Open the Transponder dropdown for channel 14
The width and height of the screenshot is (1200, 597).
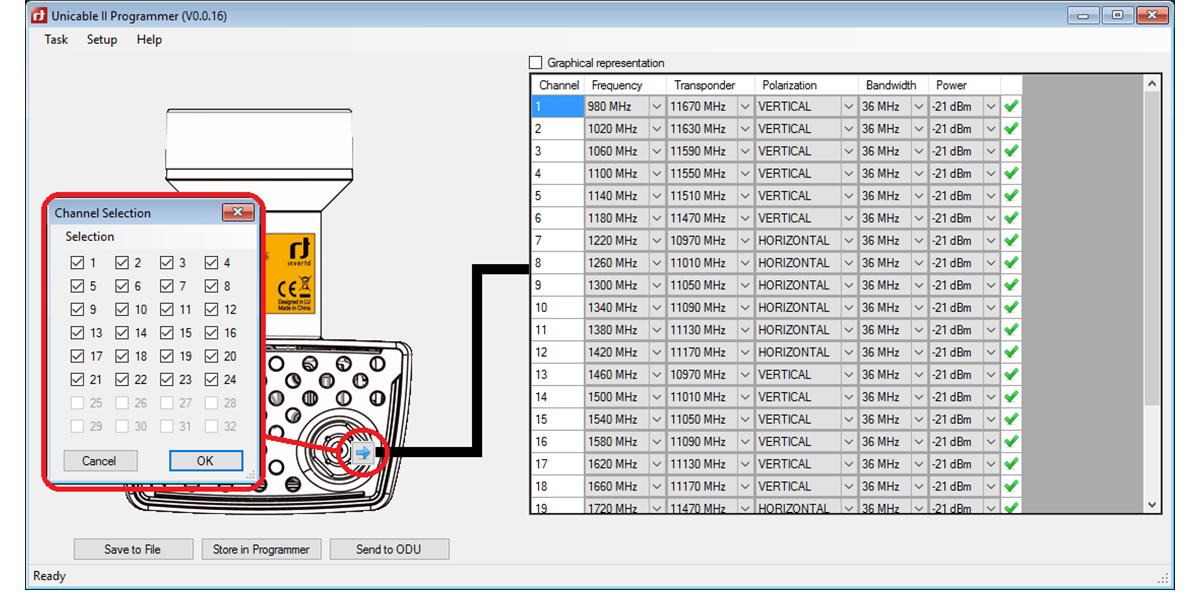point(745,397)
